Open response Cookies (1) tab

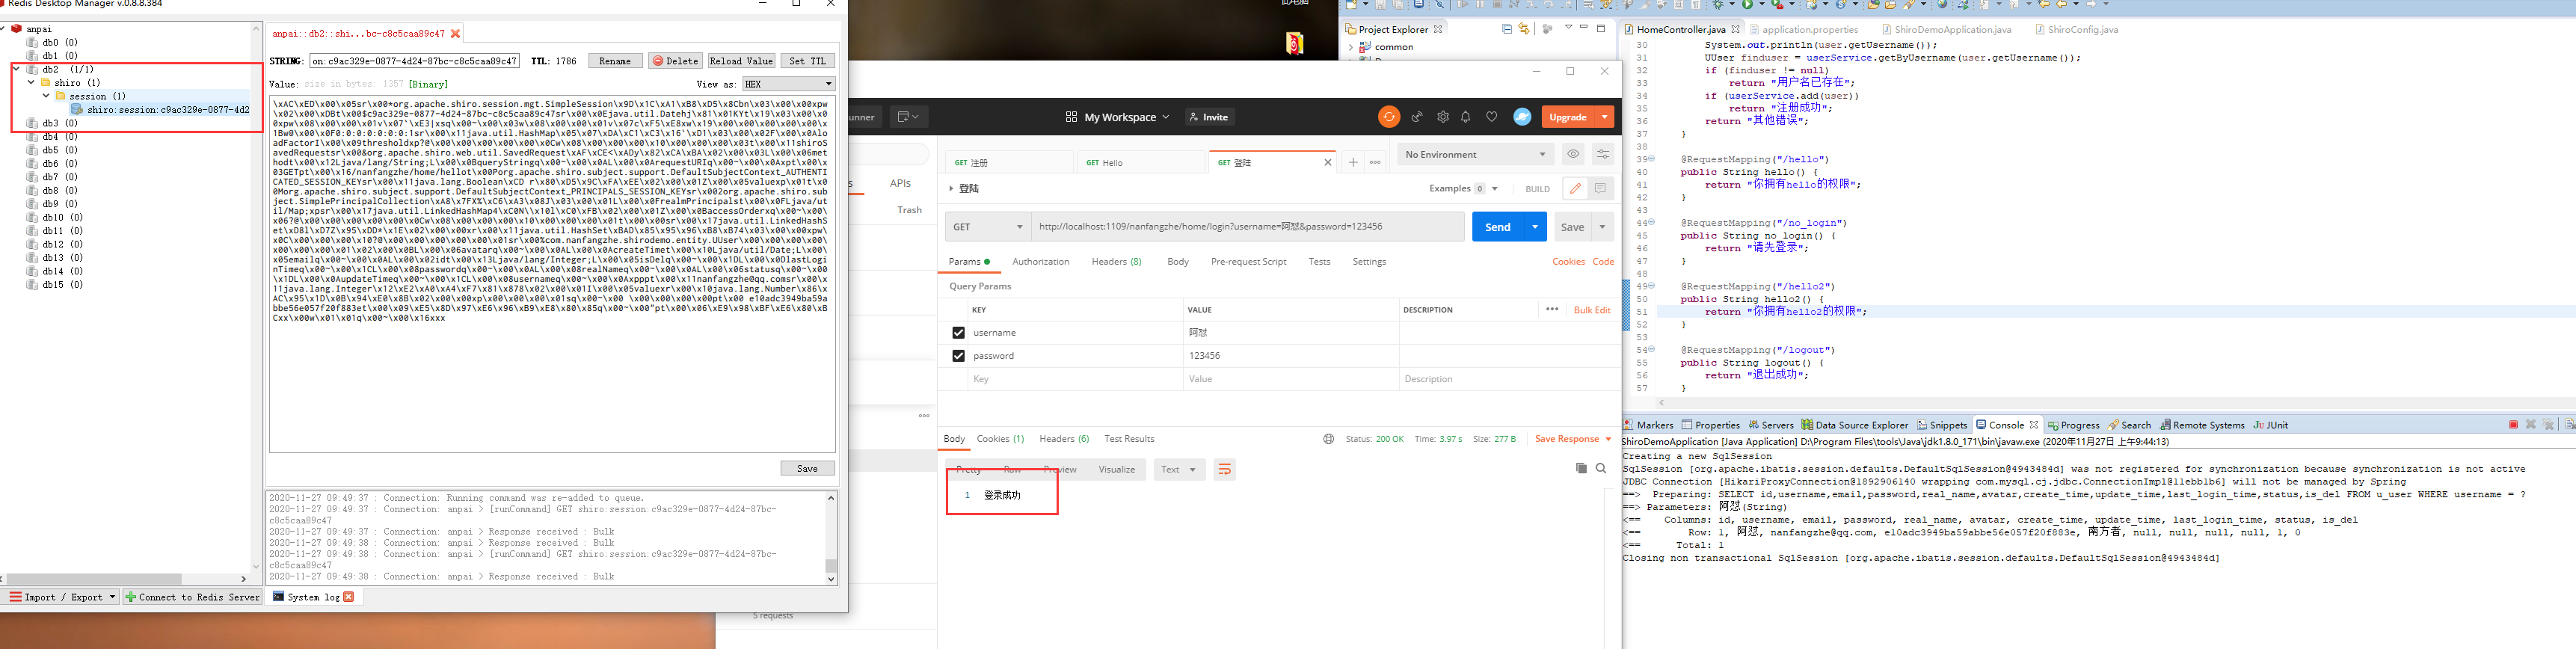(x=1000, y=439)
